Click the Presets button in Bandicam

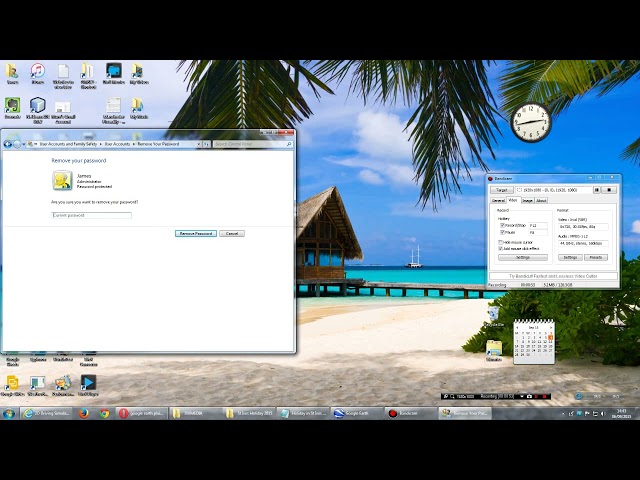[596, 258]
